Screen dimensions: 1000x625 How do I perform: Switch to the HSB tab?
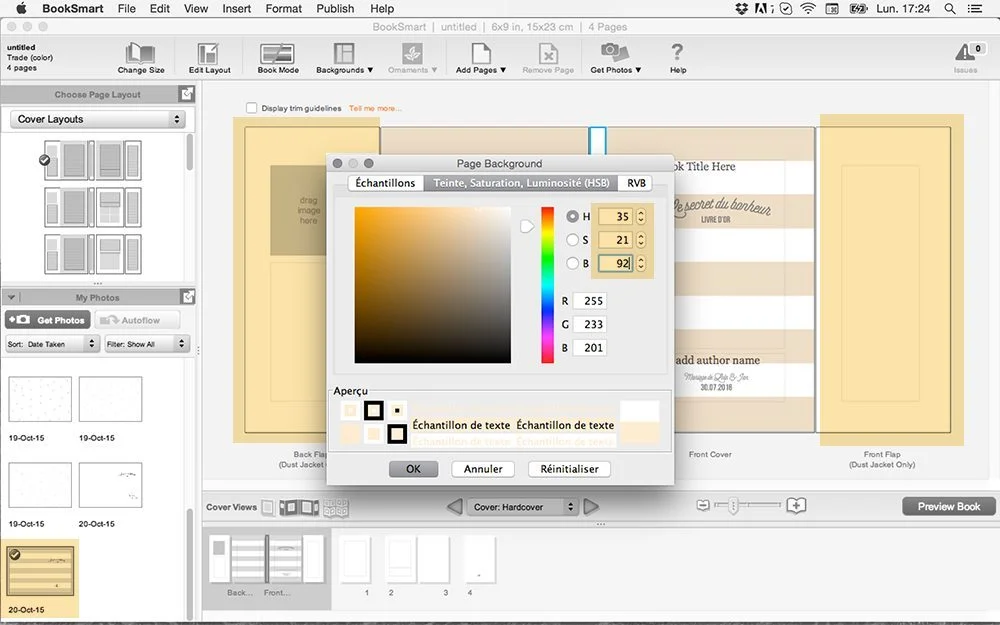tap(521, 183)
